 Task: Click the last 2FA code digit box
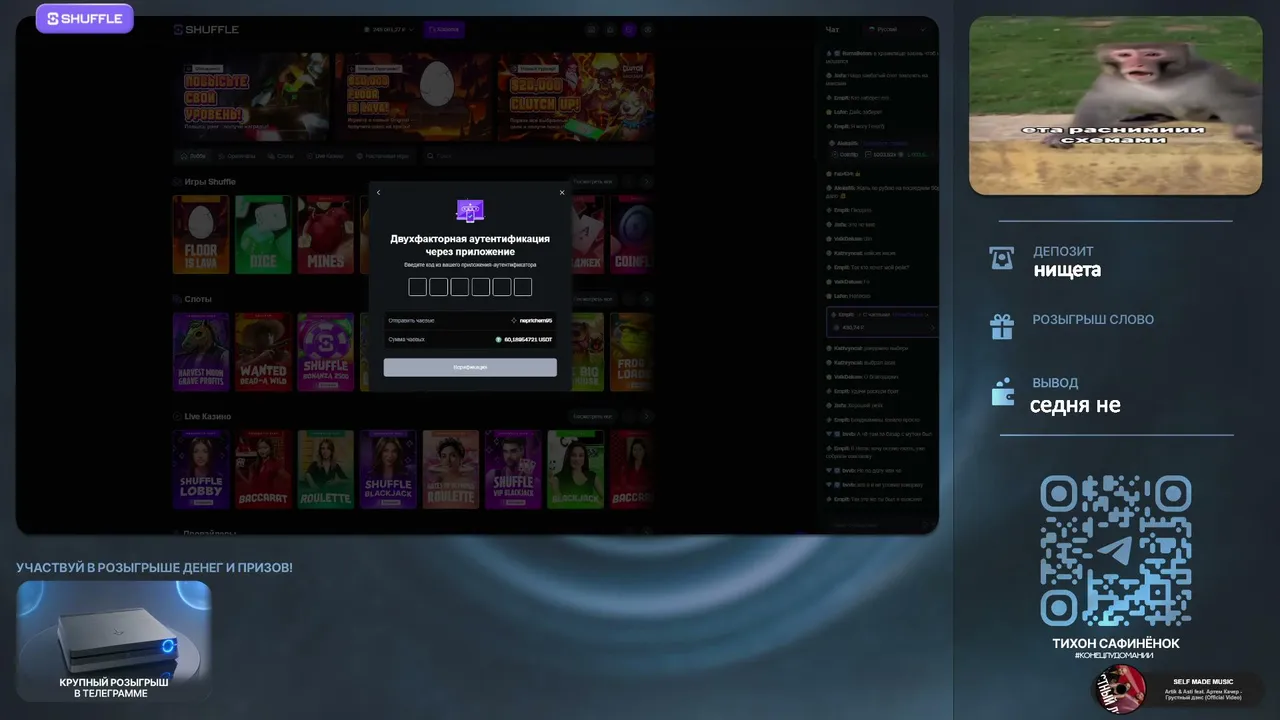(x=523, y=287)
